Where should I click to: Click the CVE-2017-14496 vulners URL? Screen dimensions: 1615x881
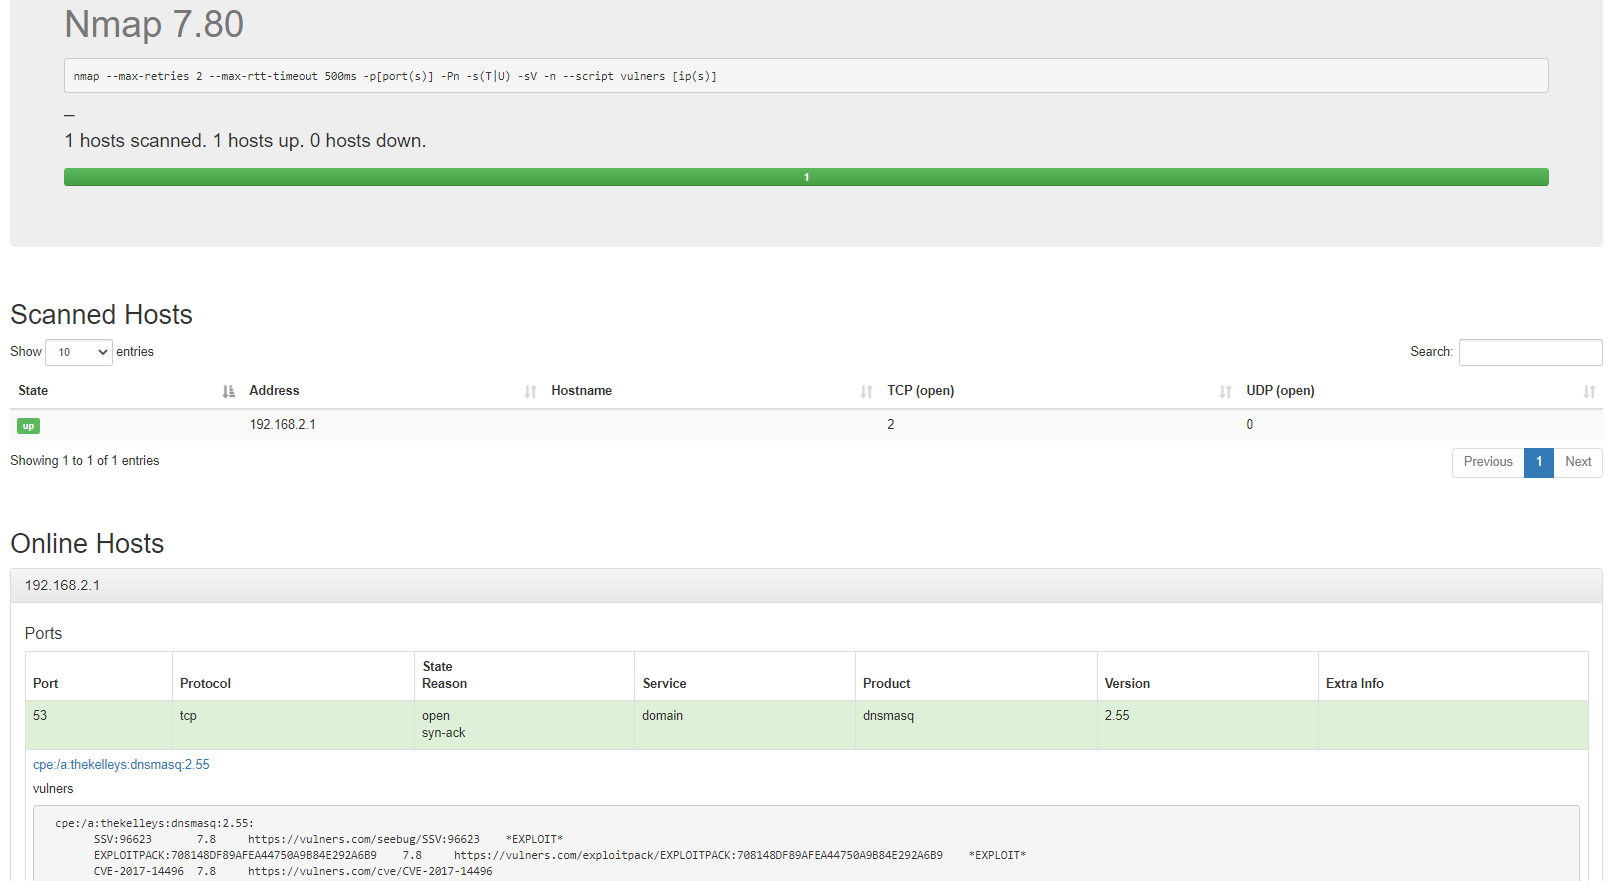pos(370,872)
